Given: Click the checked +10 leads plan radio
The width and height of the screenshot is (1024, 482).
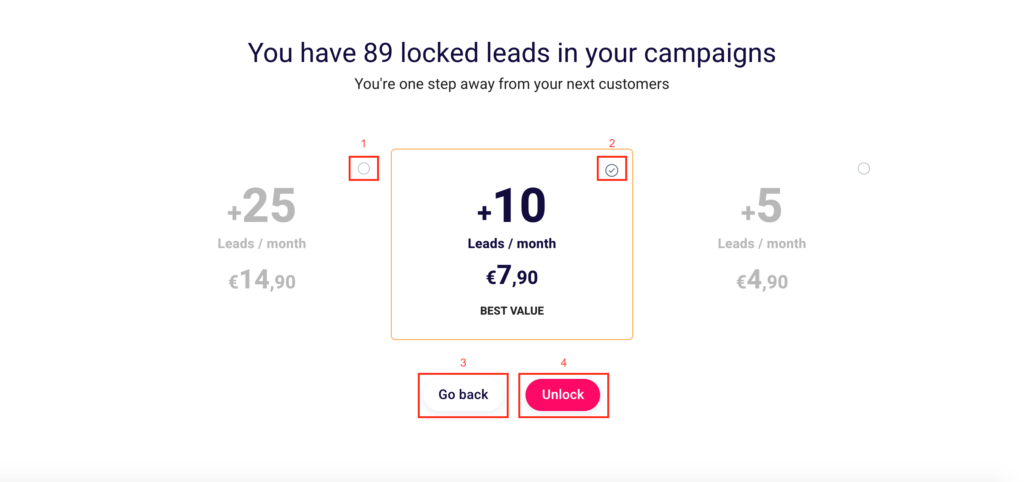Looking at the screenshot, I should click(612, 170).
